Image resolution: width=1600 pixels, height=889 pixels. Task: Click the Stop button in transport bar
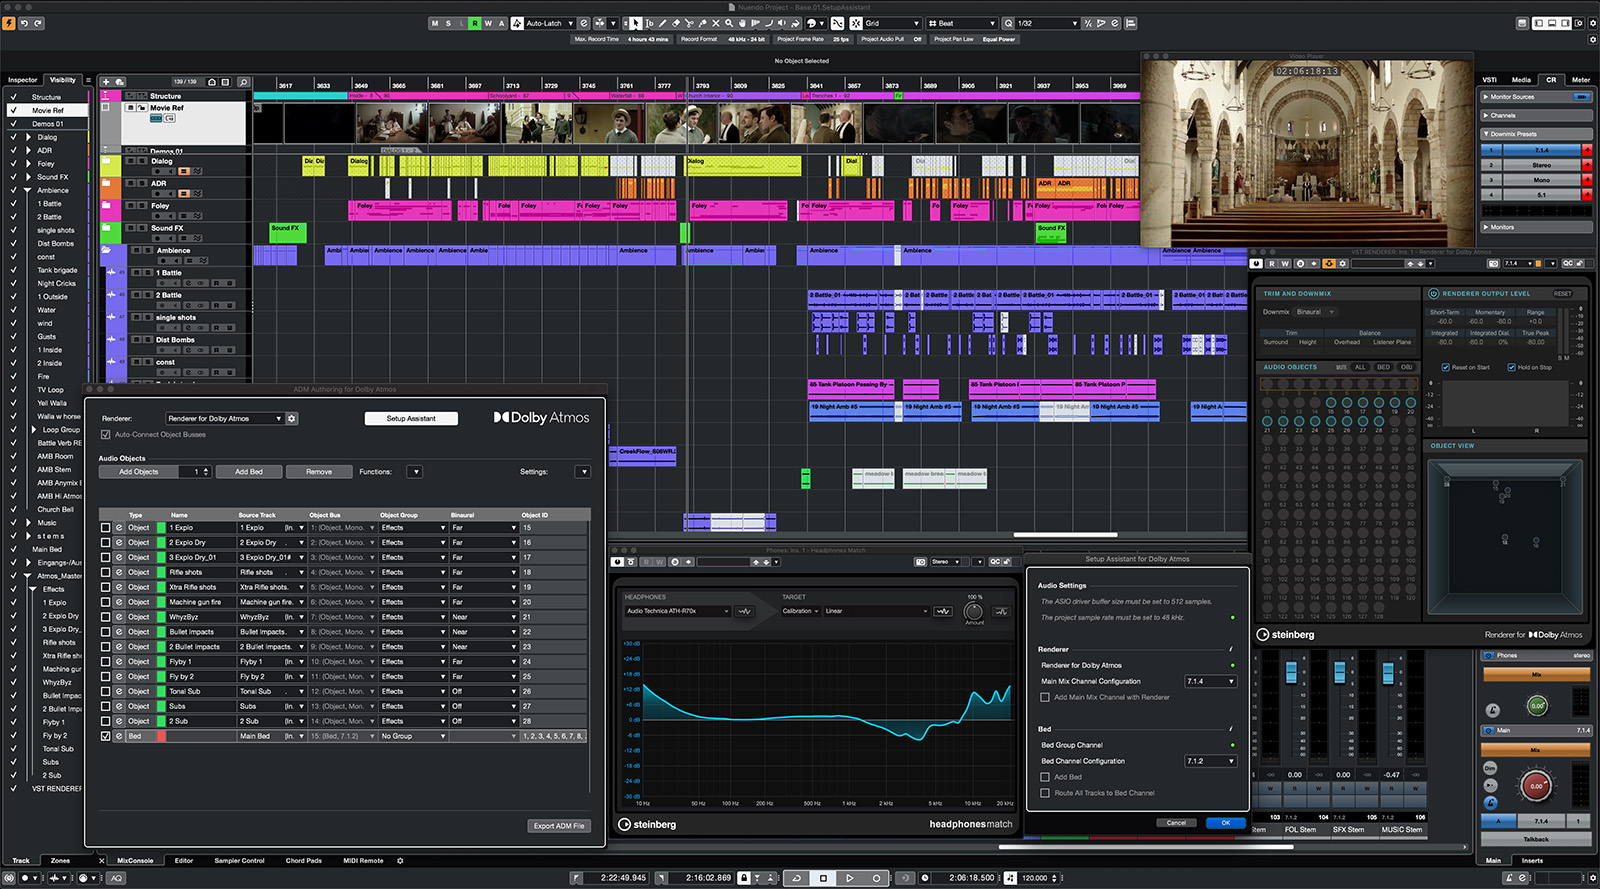pyautogui.click(x=823, y=878)
